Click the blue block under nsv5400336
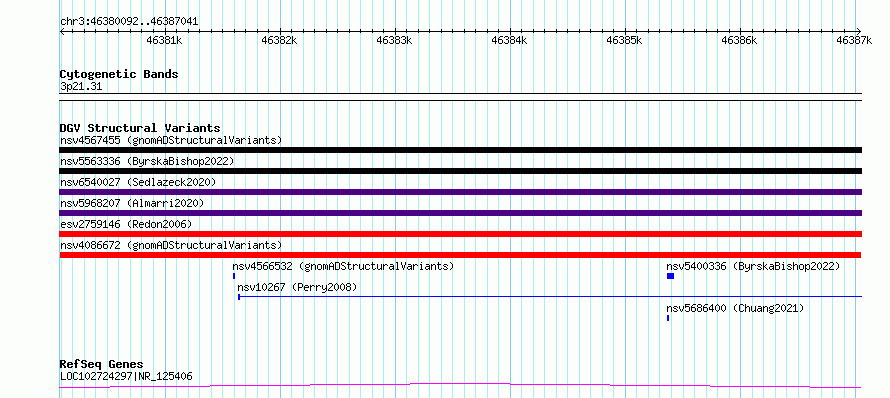This screenshot has height=398, width=890. [x=670, y=276]
